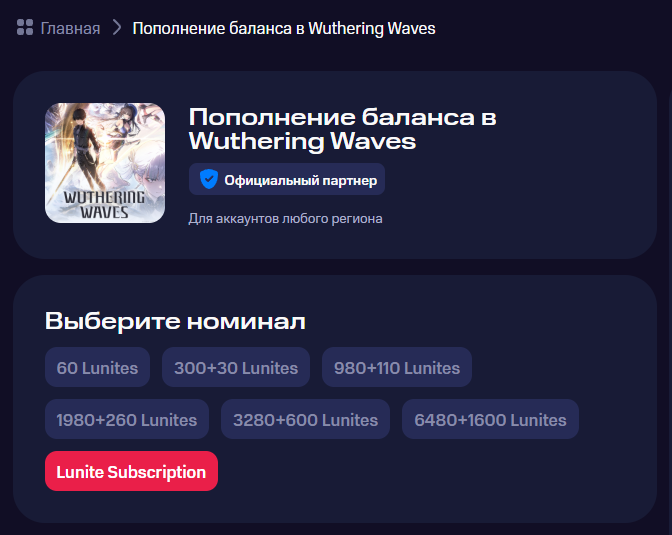Viewport: 672px width, 535px height.
Task: Go to the Главная breadcrumb link
Action: [x=70, y=28]
